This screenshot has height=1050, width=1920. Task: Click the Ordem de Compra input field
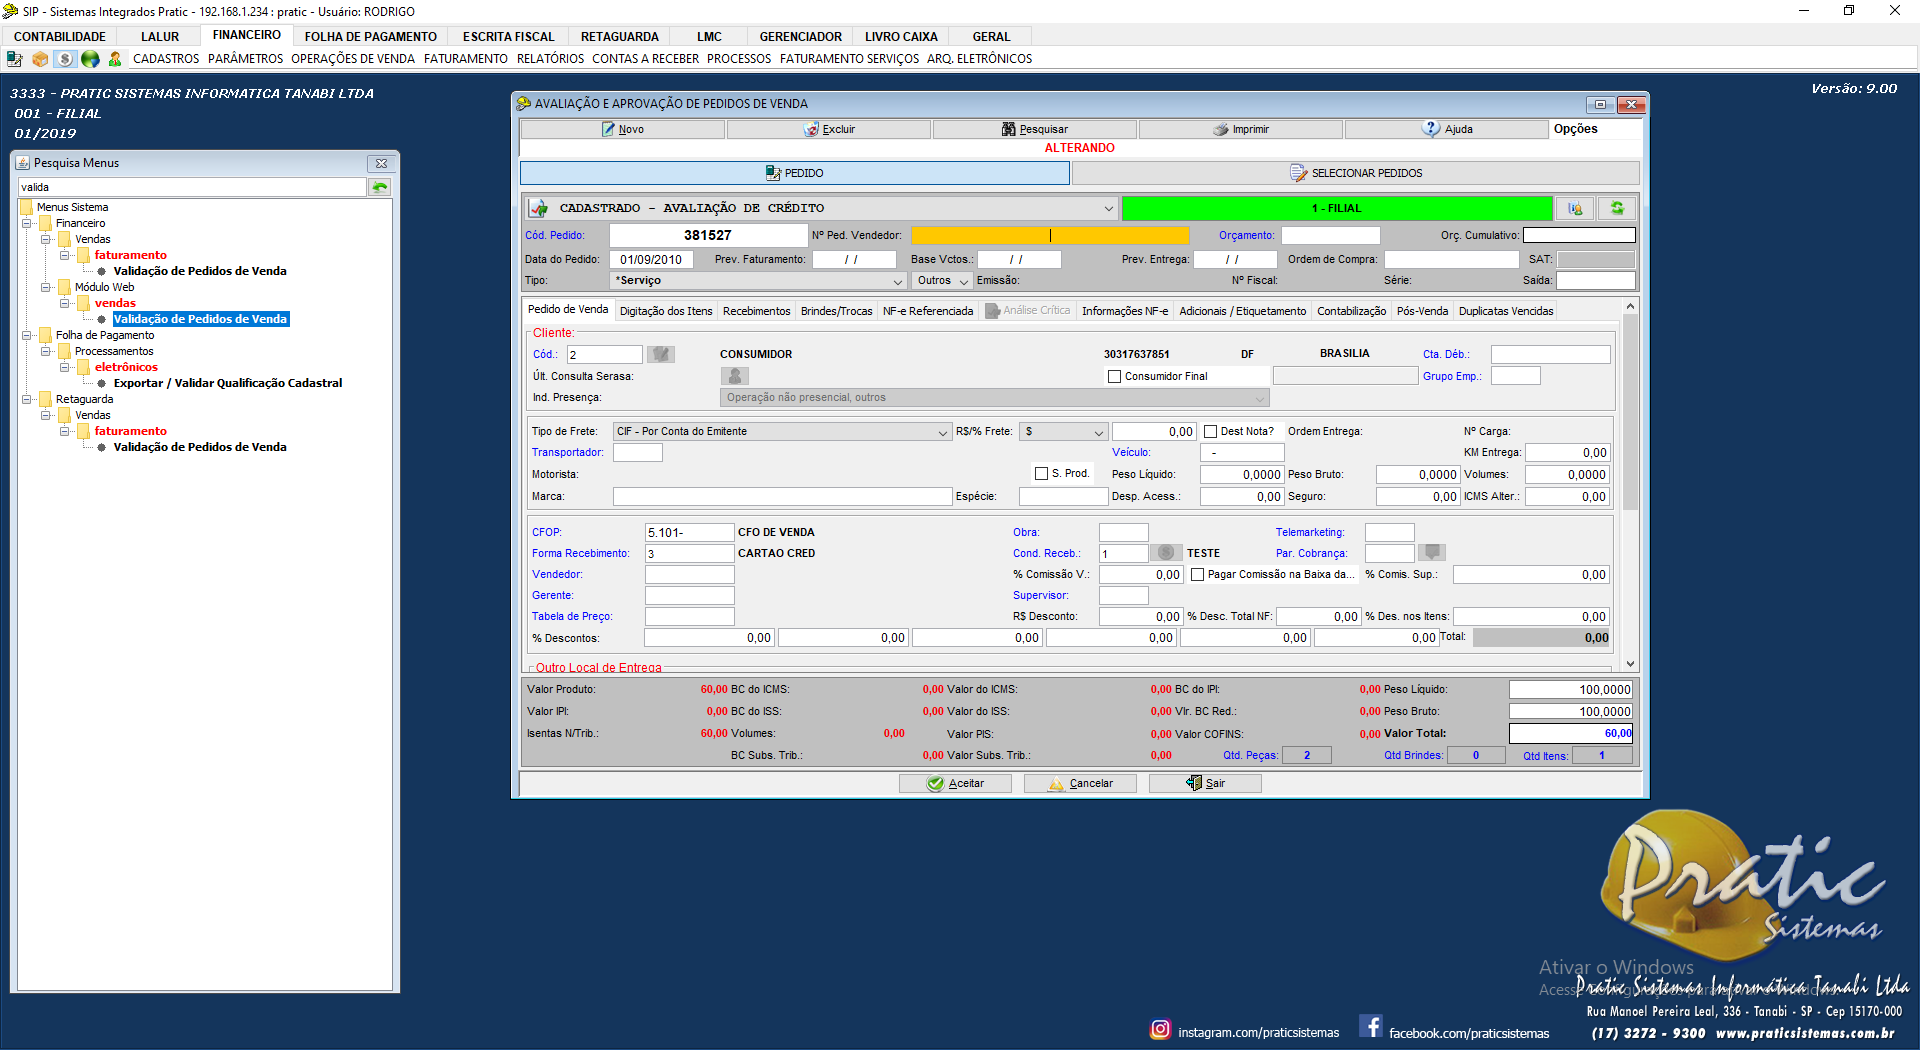(1451, 260)
